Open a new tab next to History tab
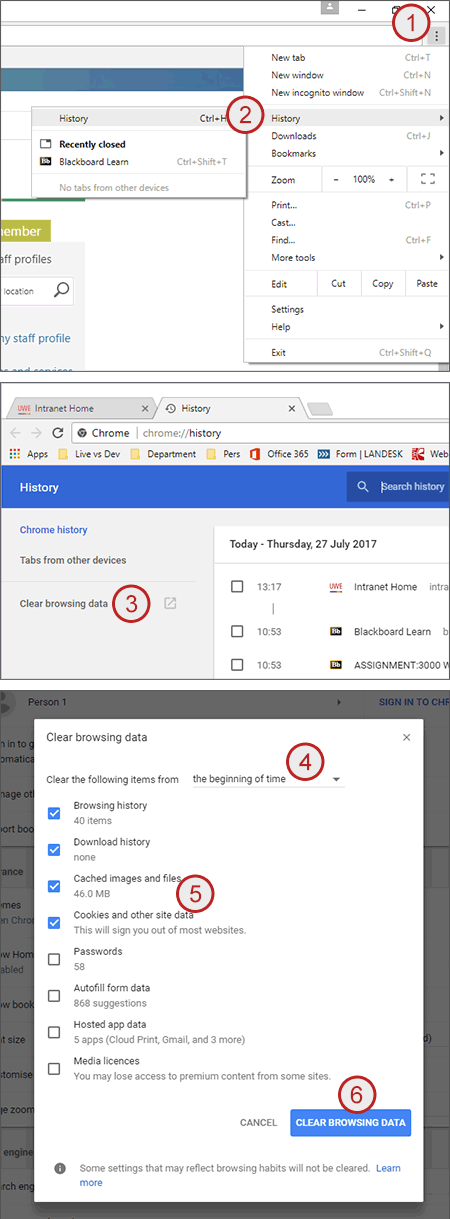The height and width of the screenshot is (1219, 450). pos(320,409)
